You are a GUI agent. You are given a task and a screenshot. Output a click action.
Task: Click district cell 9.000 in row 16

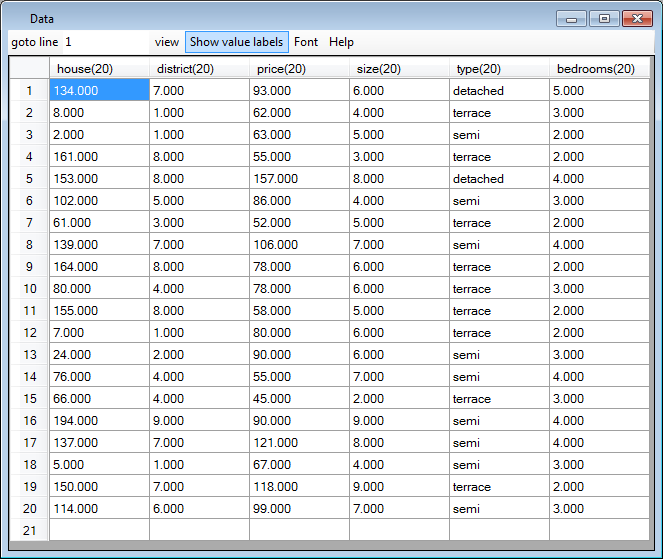[199, 420]
